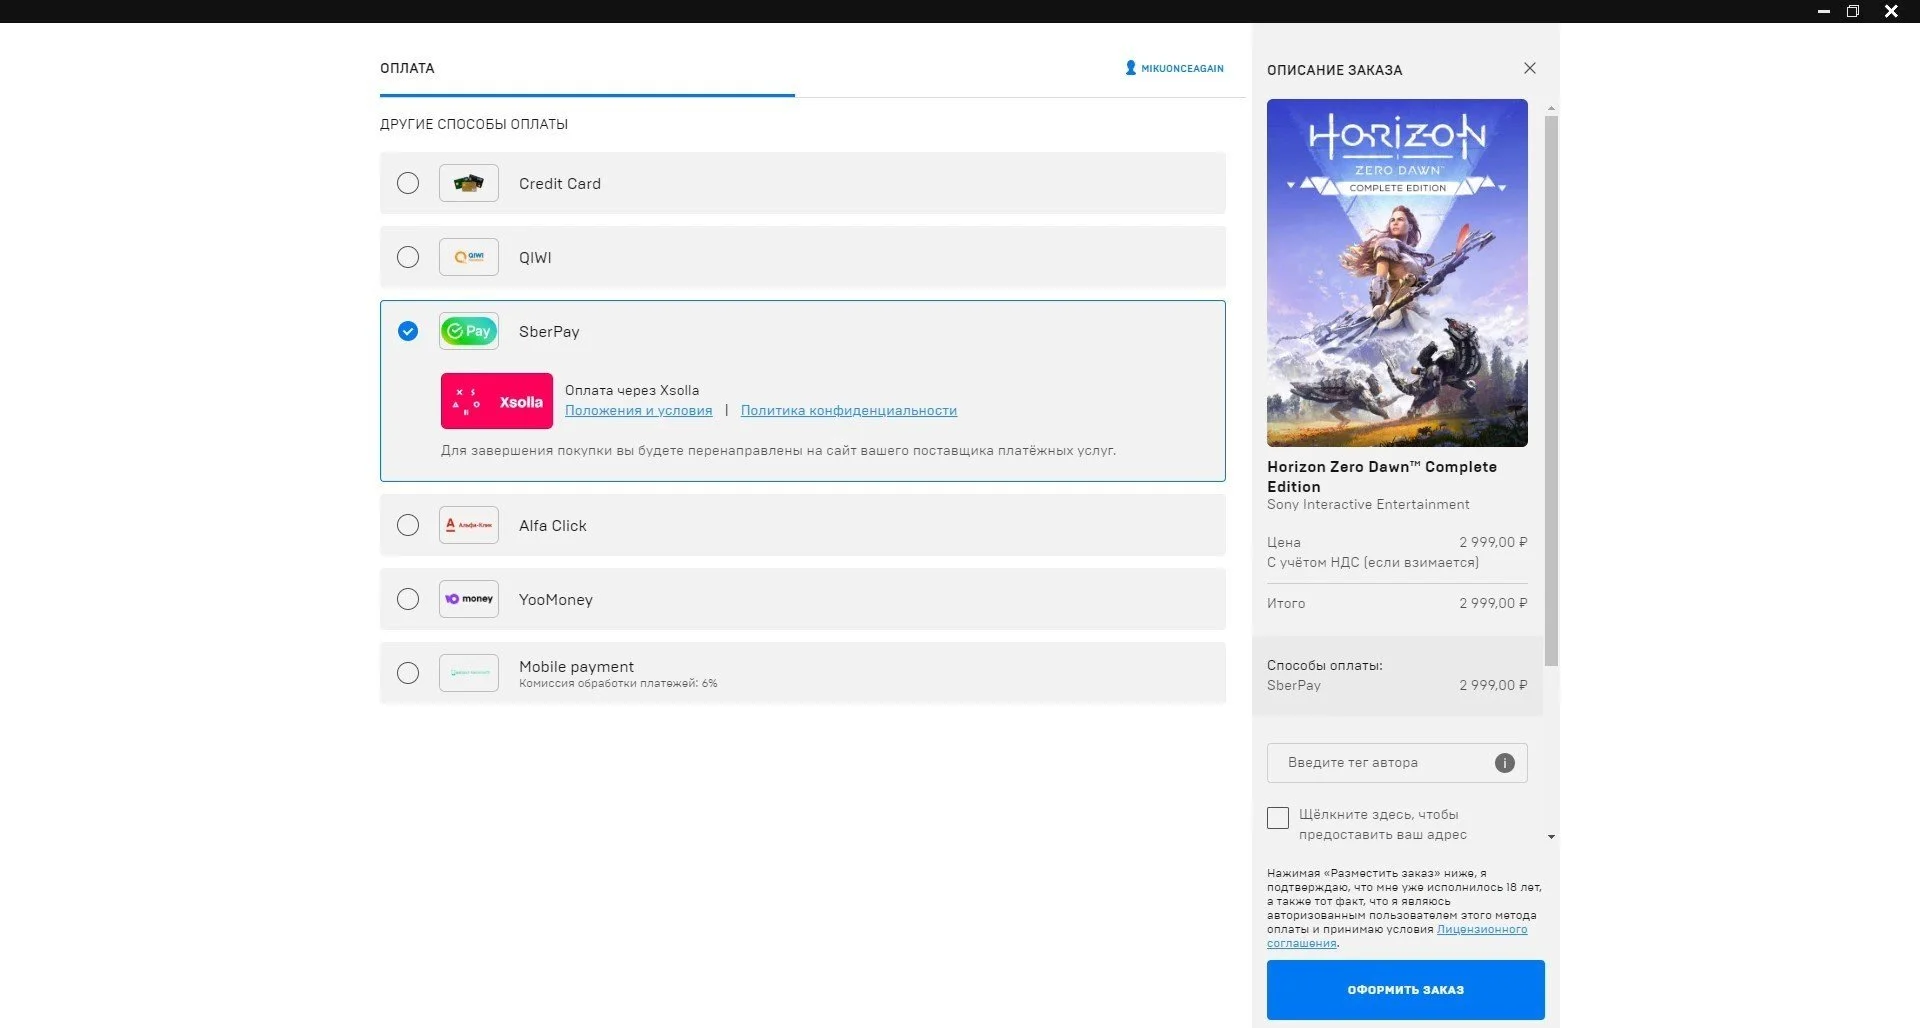Click the user profile icon

pos(1131,68)
